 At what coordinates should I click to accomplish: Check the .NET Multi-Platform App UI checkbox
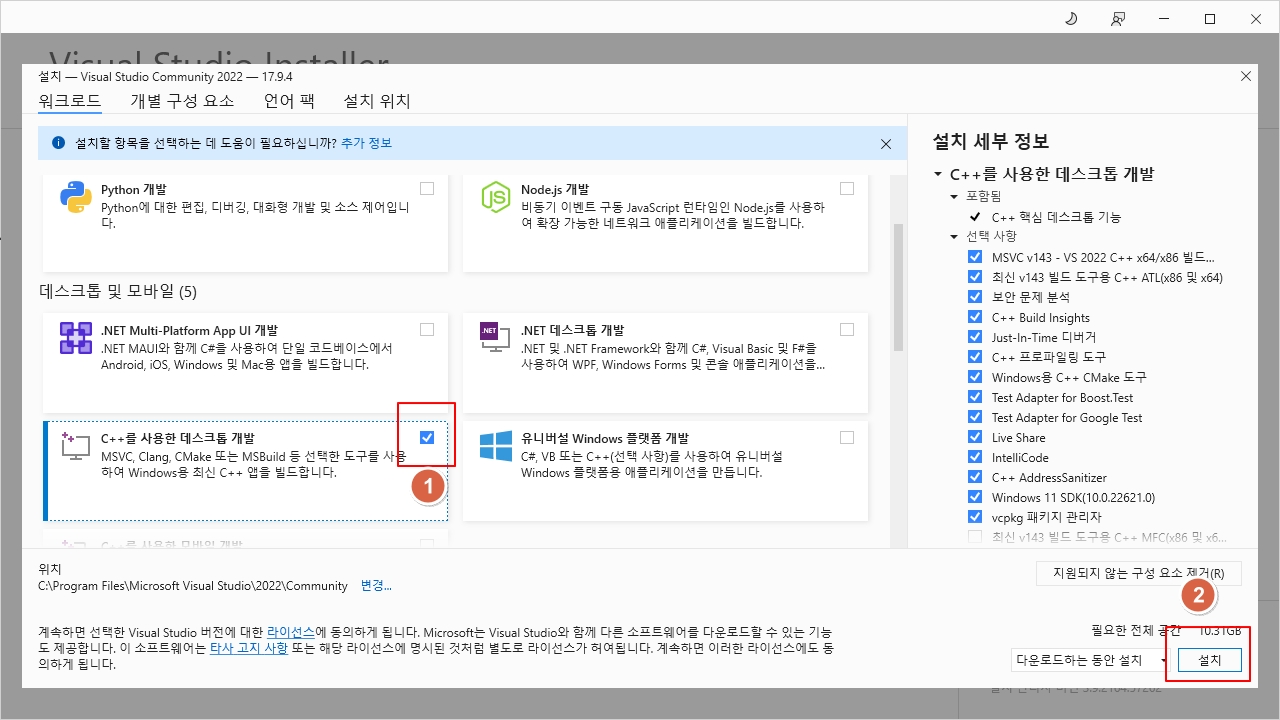point(427,329)
